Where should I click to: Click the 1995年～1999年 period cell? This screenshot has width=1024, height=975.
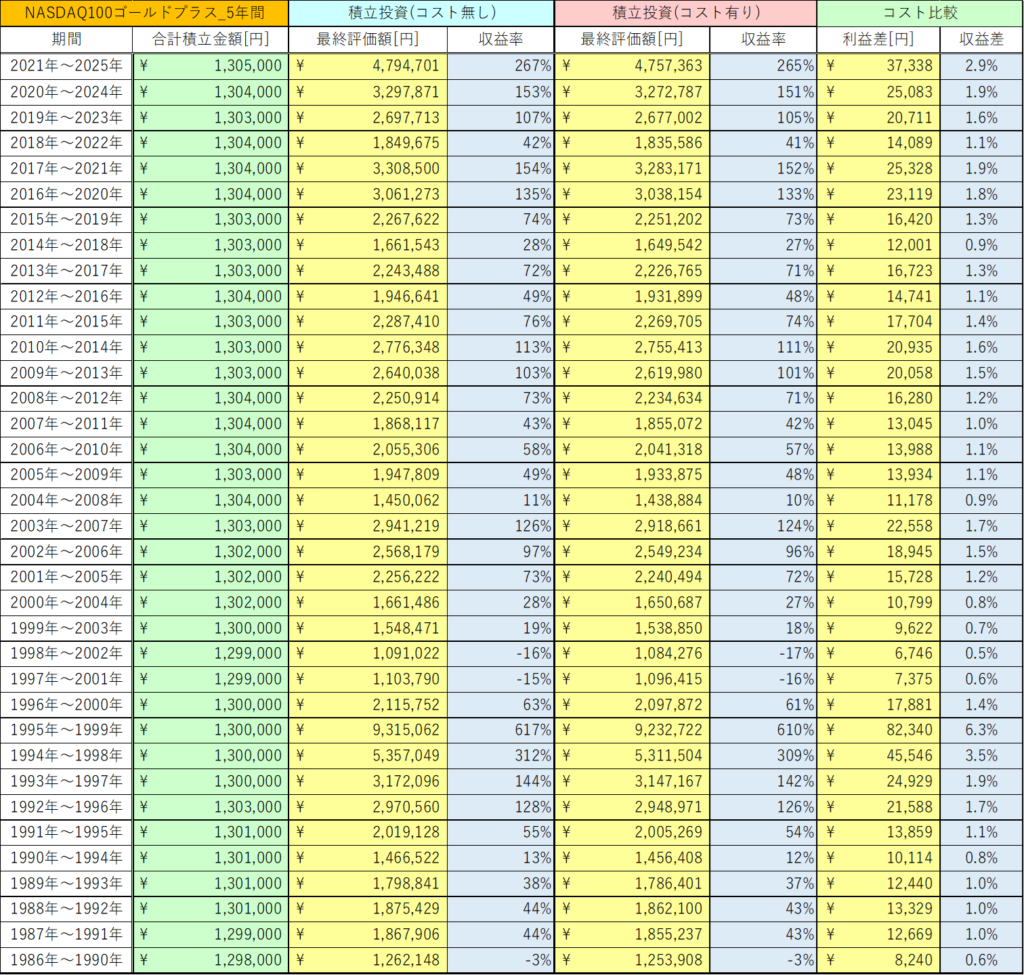67,730
